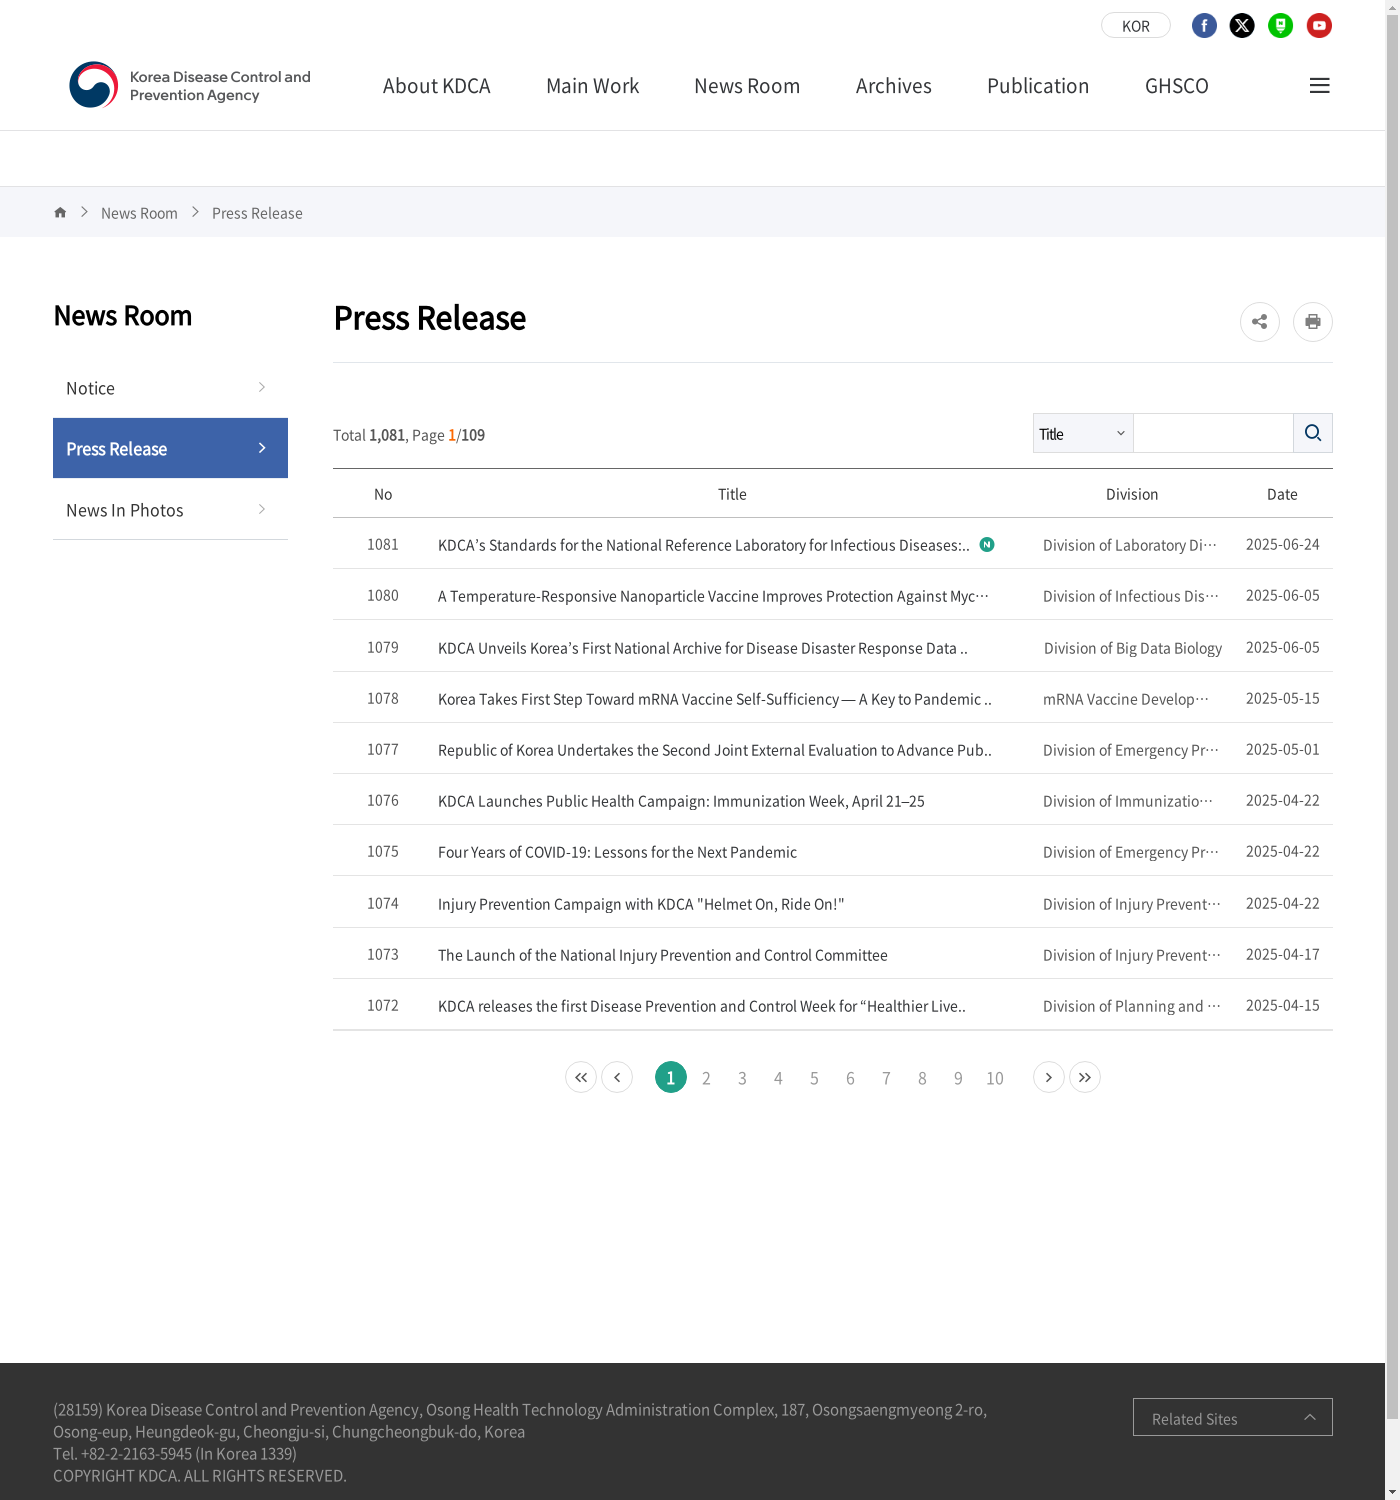Open the News Room menu
Image resolution: width=1400 pixels, height=1500 pixels.
(x=746, y=86)
